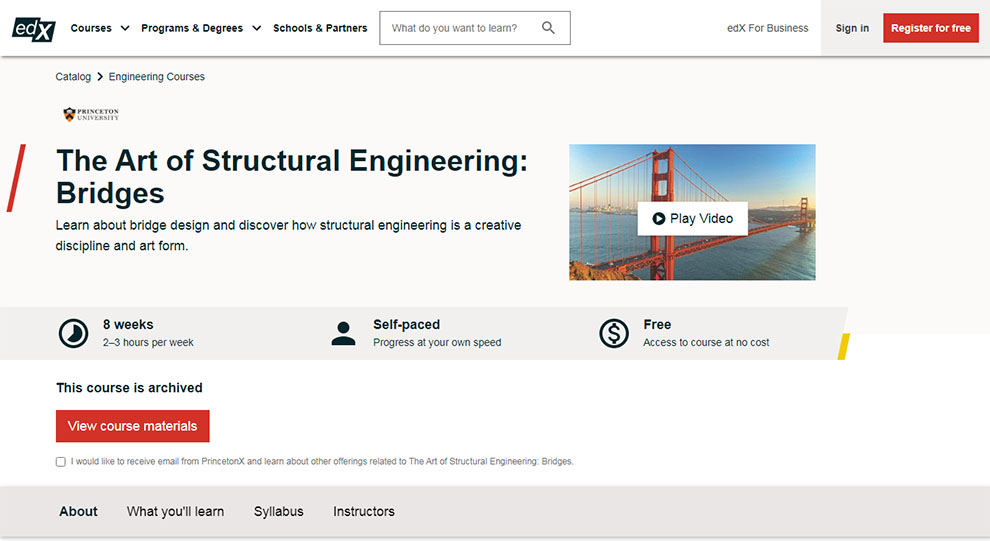Expand the Courses dropdown arrow
Image resolution: width=990 pixels, height=541 pixels.
(125, 28)
